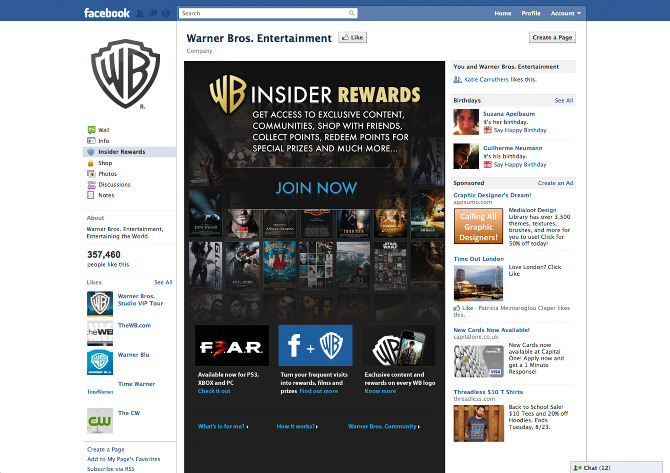
Task: Click the Time Warner logo thumbnail
Action: (x=100, y=391)
